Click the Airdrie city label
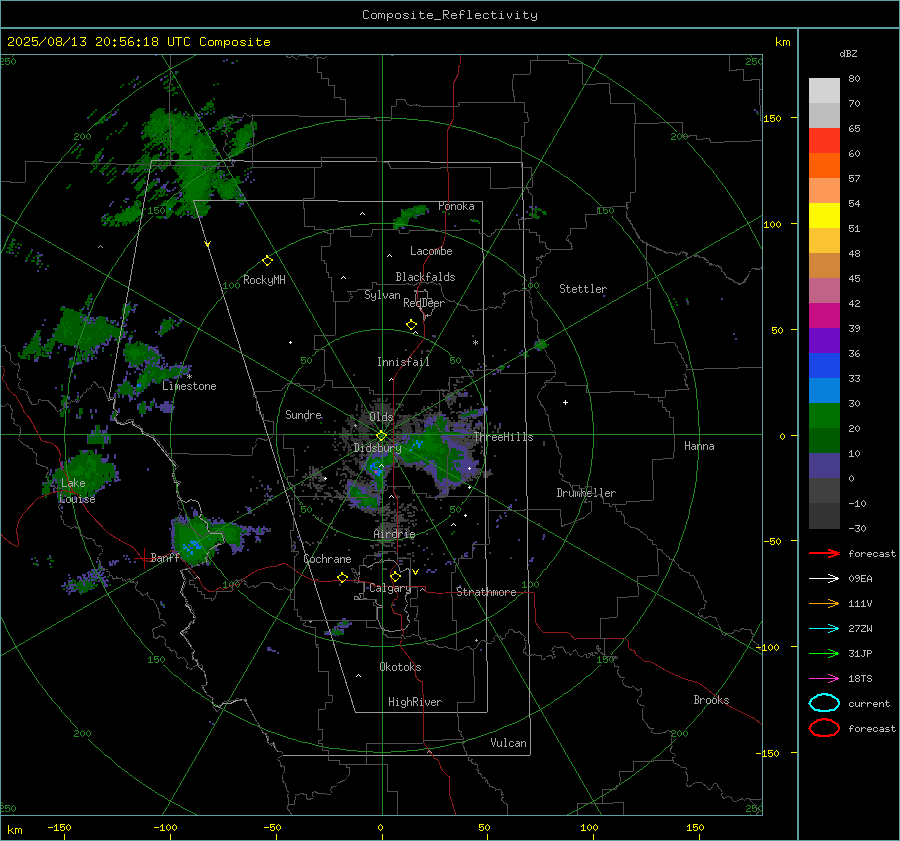This screenshot has width=900, height=841. pos(394,534)
